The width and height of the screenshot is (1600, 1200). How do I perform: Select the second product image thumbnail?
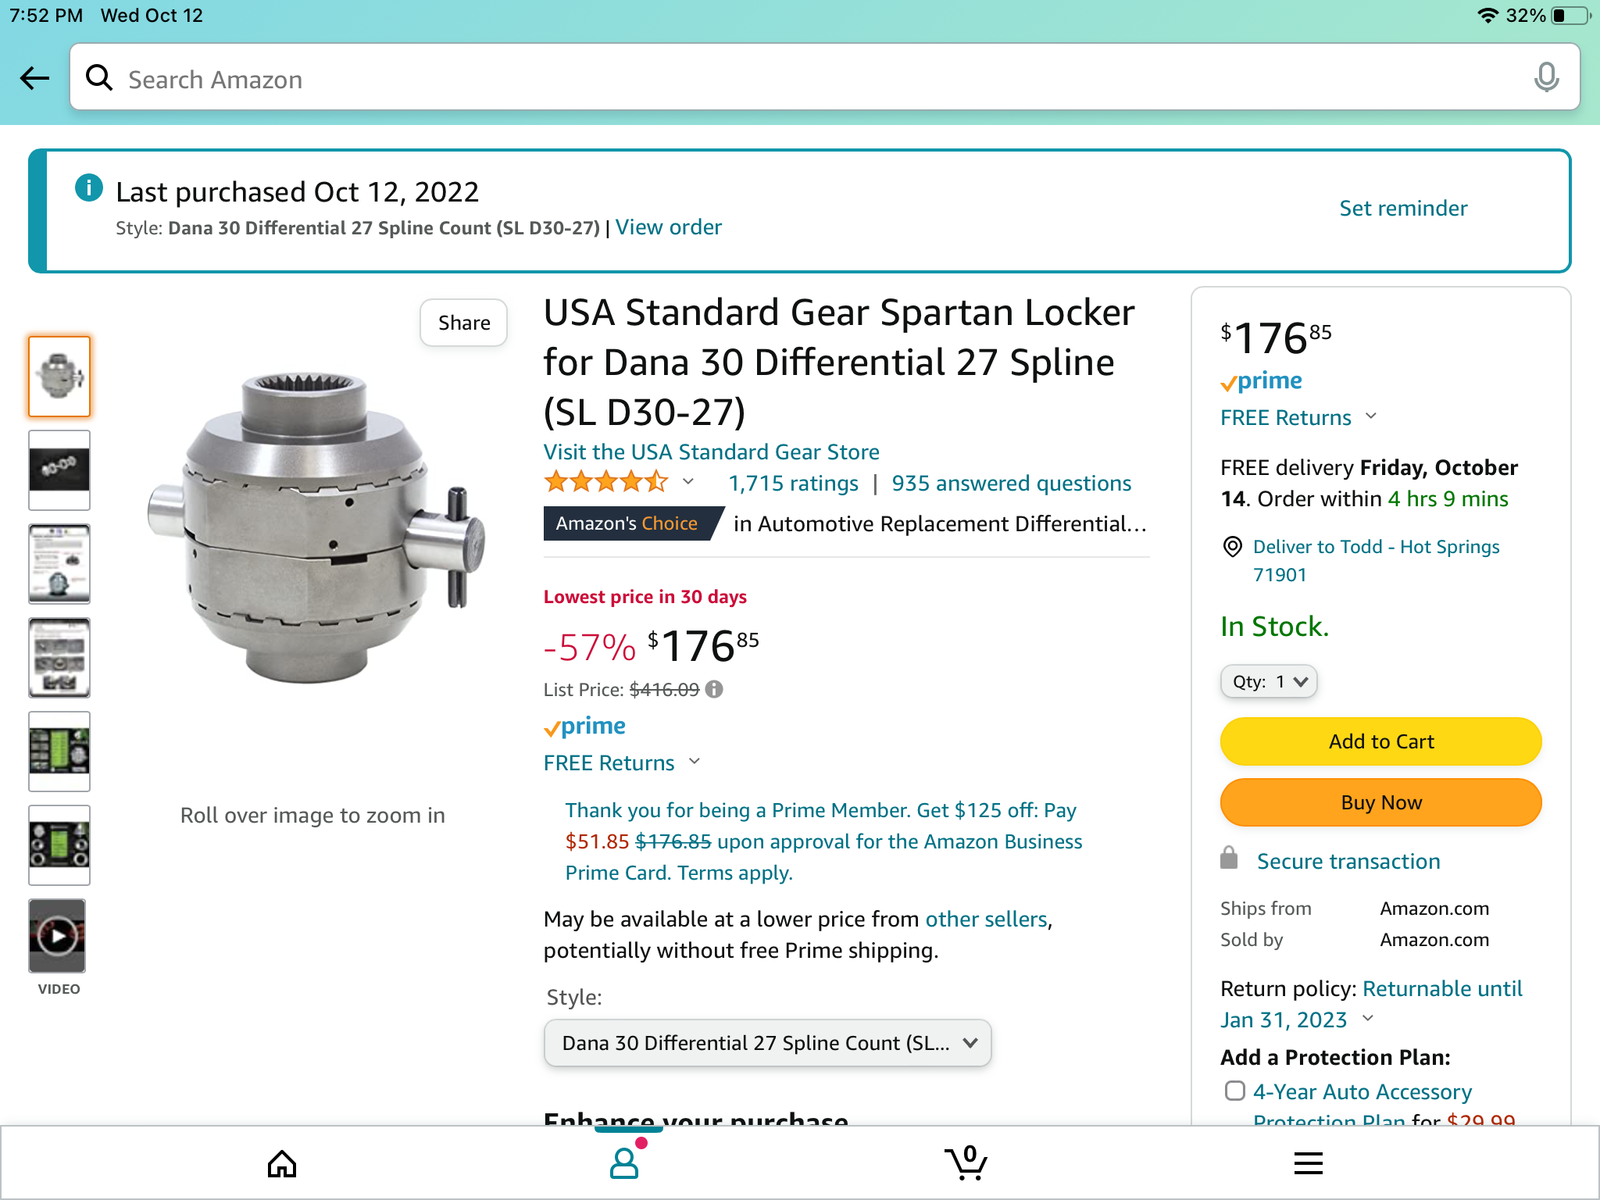[59, 470]
